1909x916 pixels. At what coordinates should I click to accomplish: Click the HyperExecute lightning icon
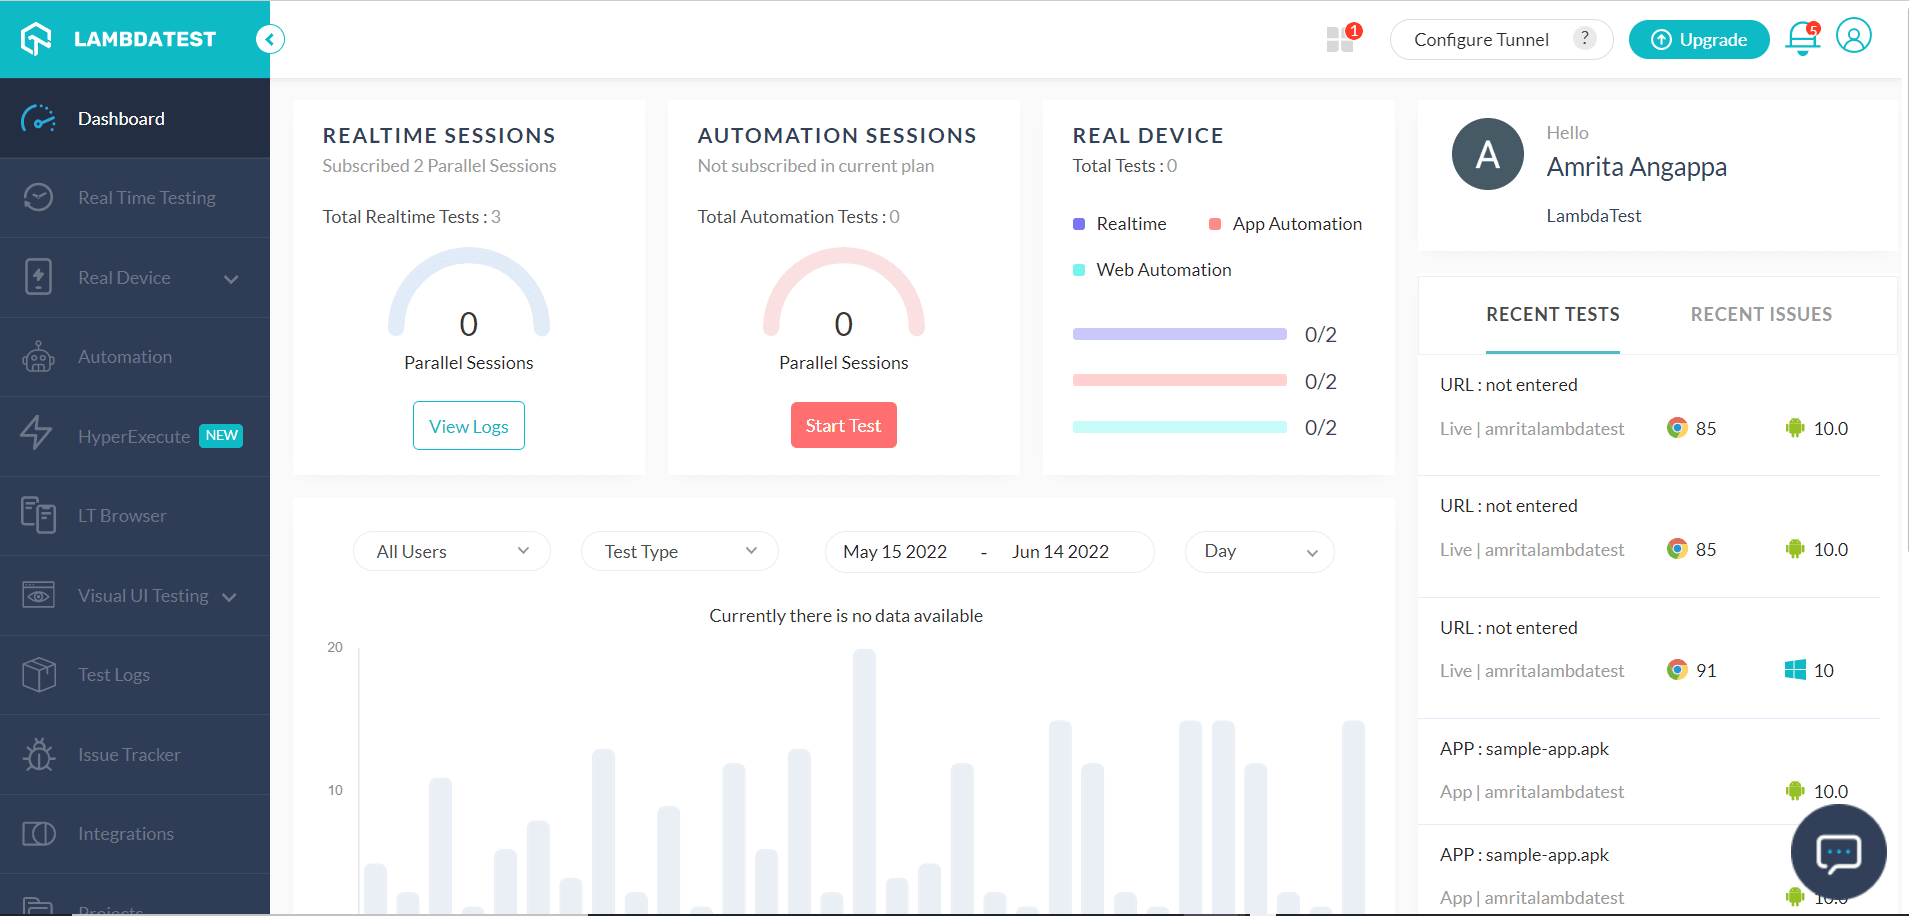point(38,435)
